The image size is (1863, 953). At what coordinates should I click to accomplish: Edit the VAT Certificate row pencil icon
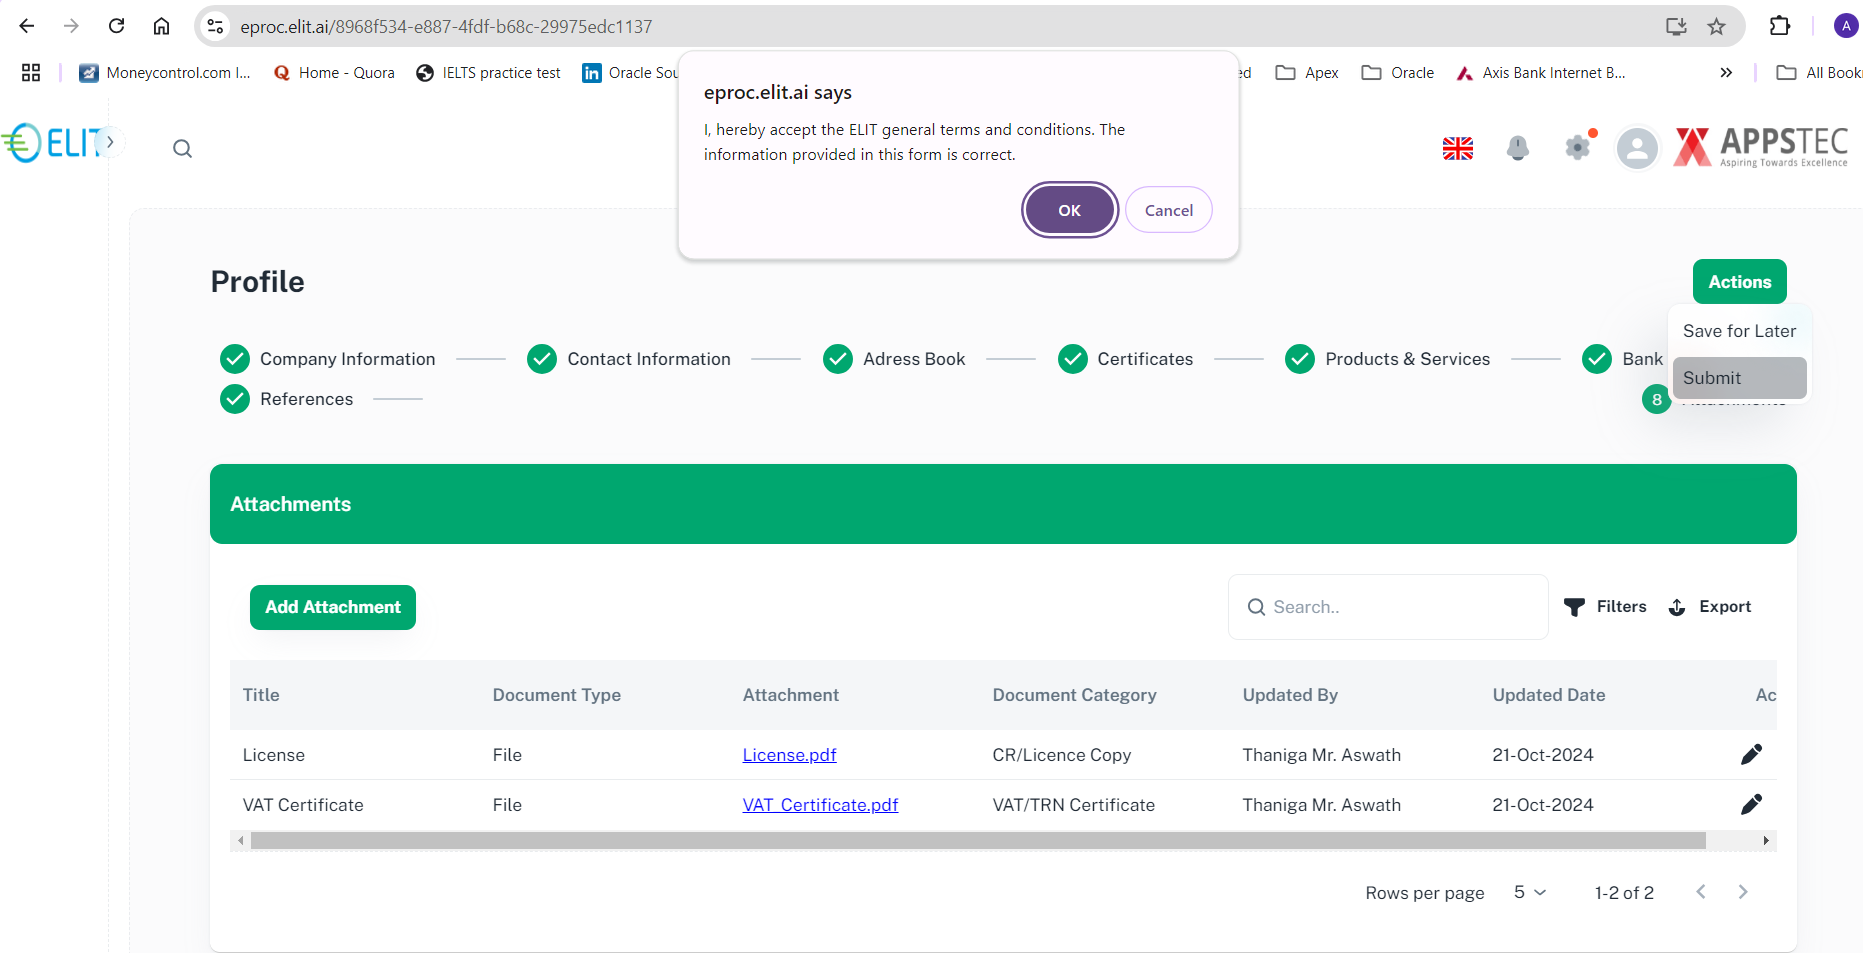pos(1750,805)
